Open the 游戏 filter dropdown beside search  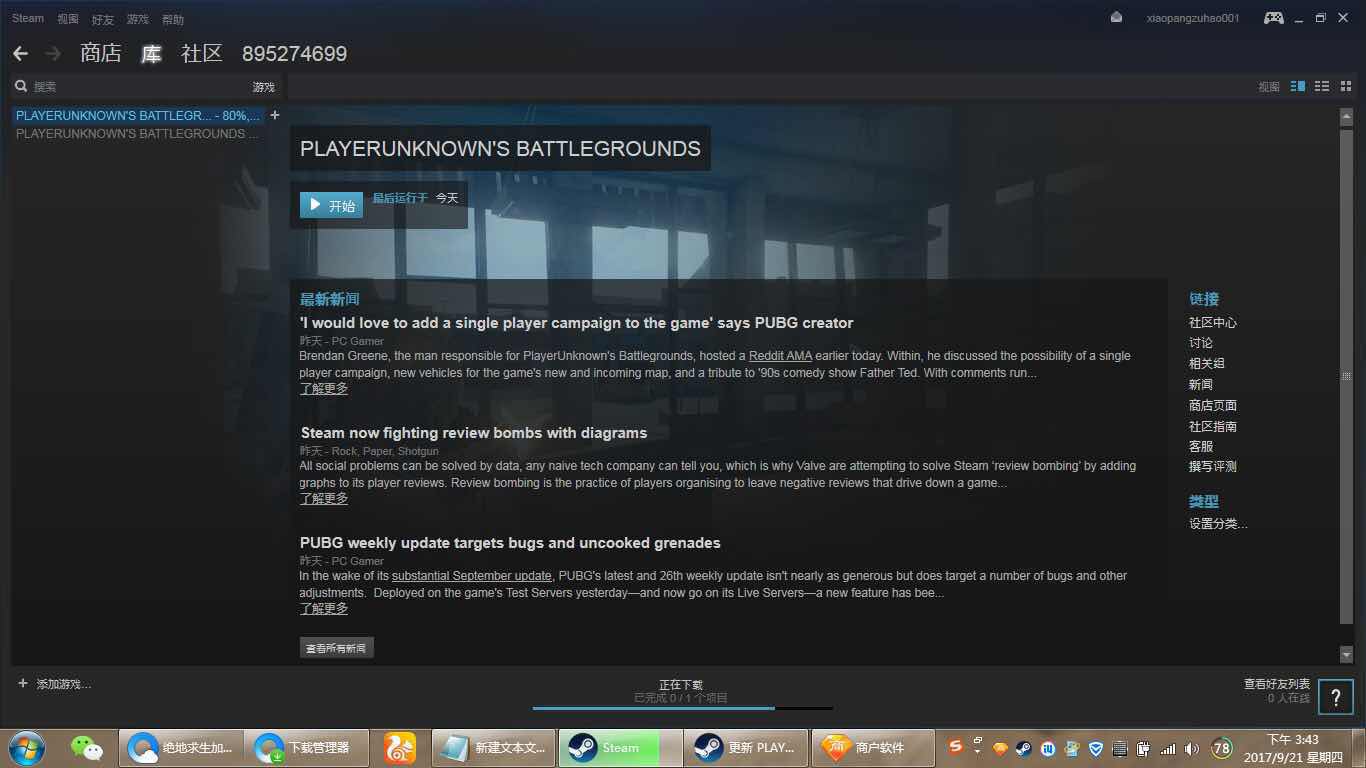[263, 87]
